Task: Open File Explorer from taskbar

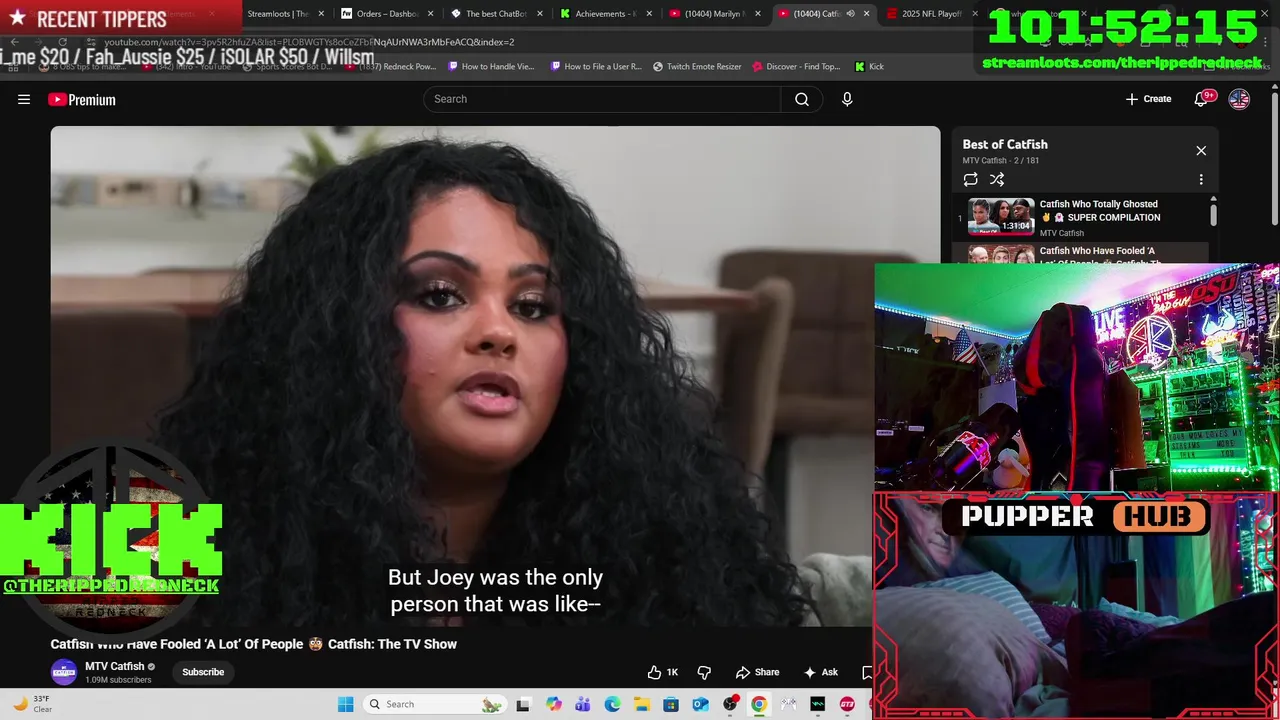Action: 641,704
